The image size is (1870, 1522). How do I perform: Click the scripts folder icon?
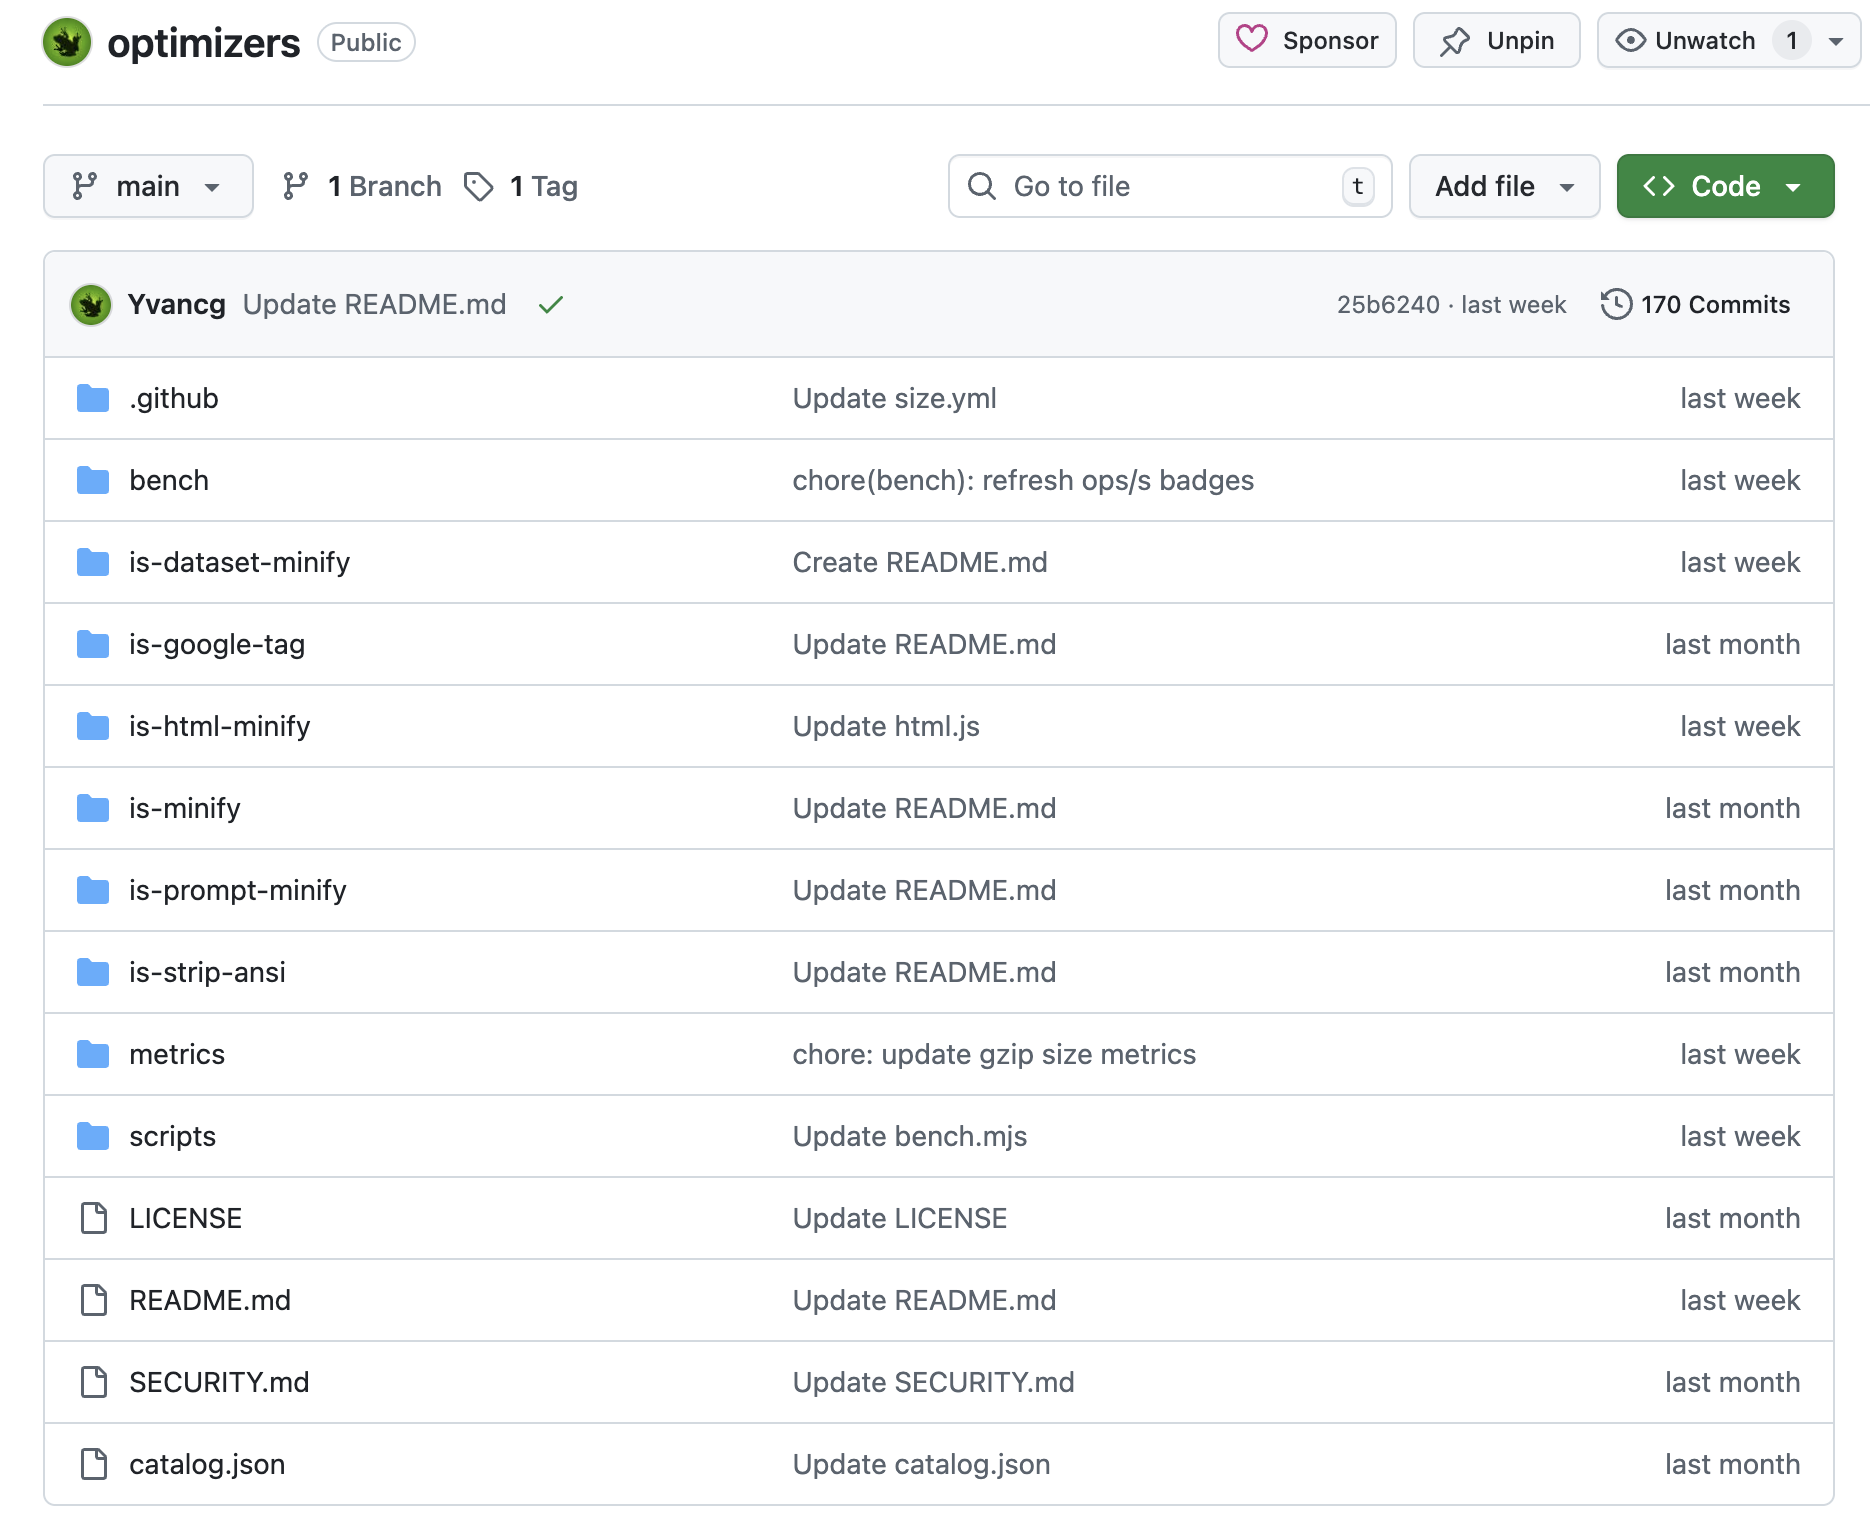tap(92, 1136)
